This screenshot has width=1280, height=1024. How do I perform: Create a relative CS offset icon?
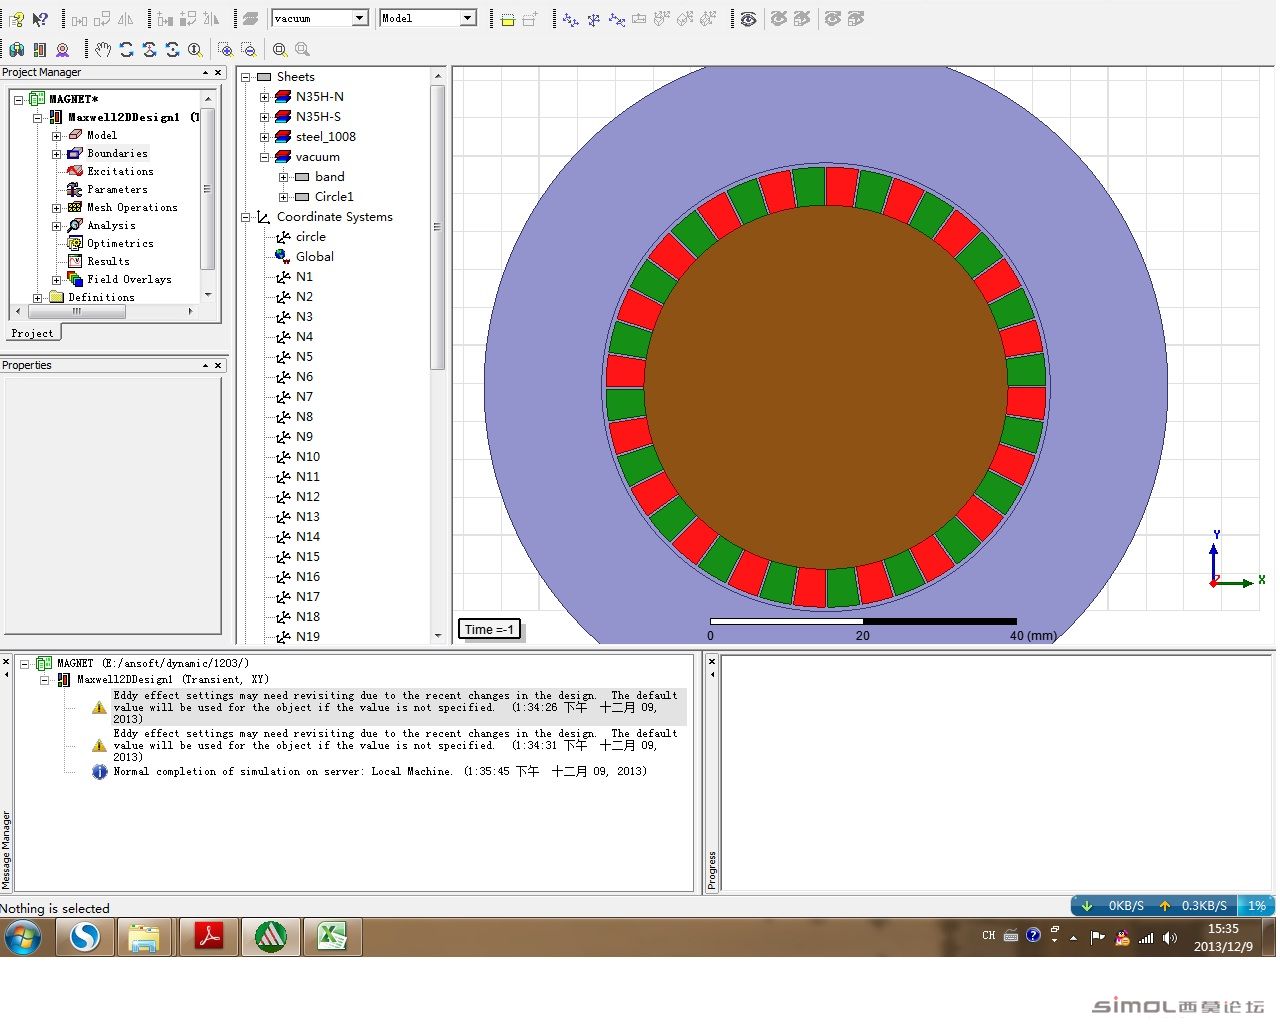coord(570,19)
